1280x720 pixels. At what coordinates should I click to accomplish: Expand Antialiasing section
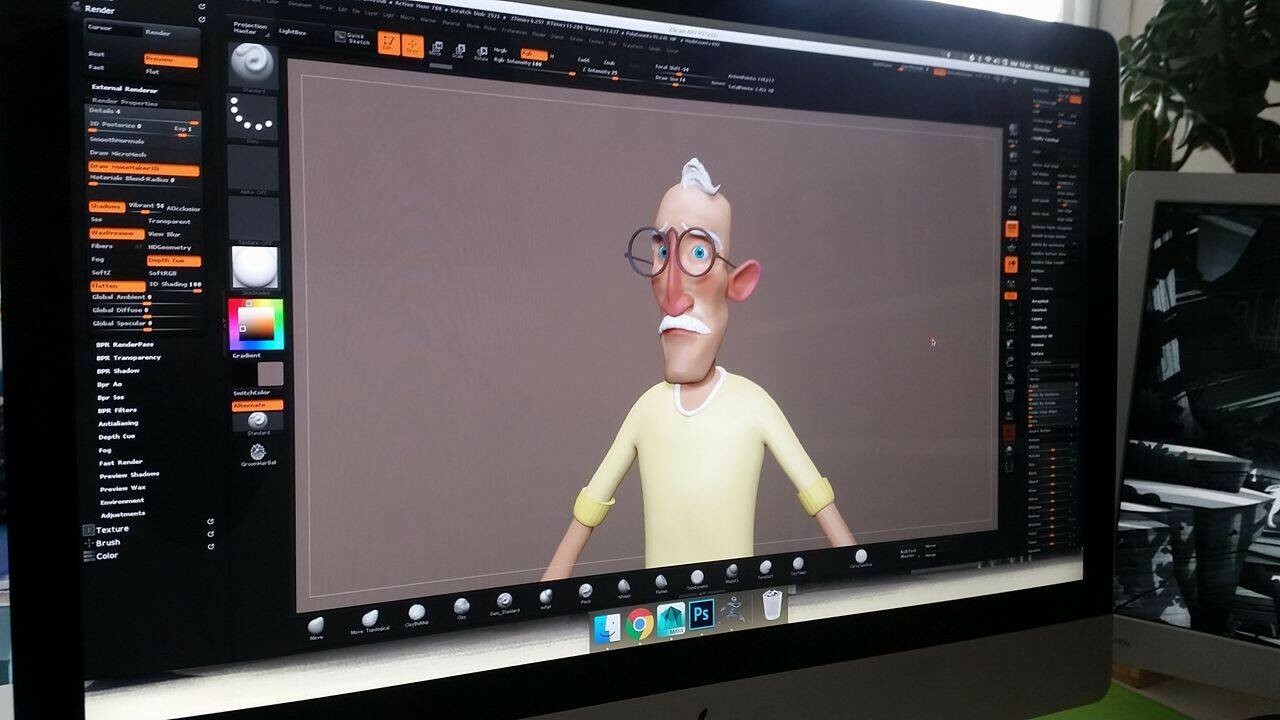tap(118, 423)
